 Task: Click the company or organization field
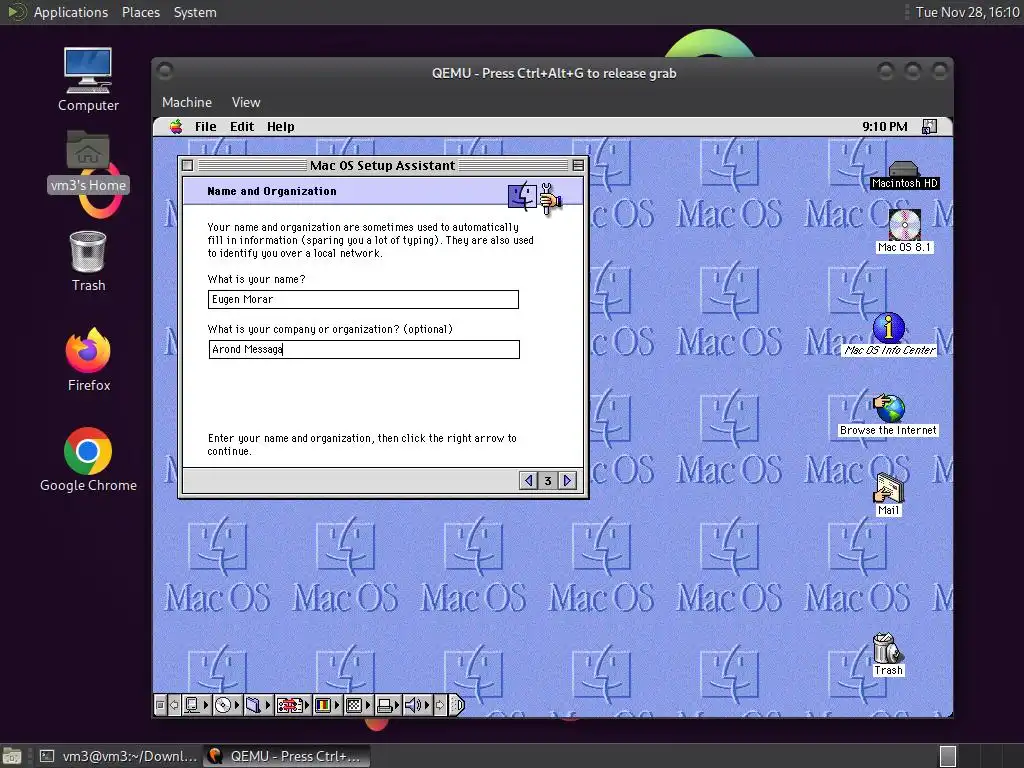pyautogui.click(x=364, y=349)
